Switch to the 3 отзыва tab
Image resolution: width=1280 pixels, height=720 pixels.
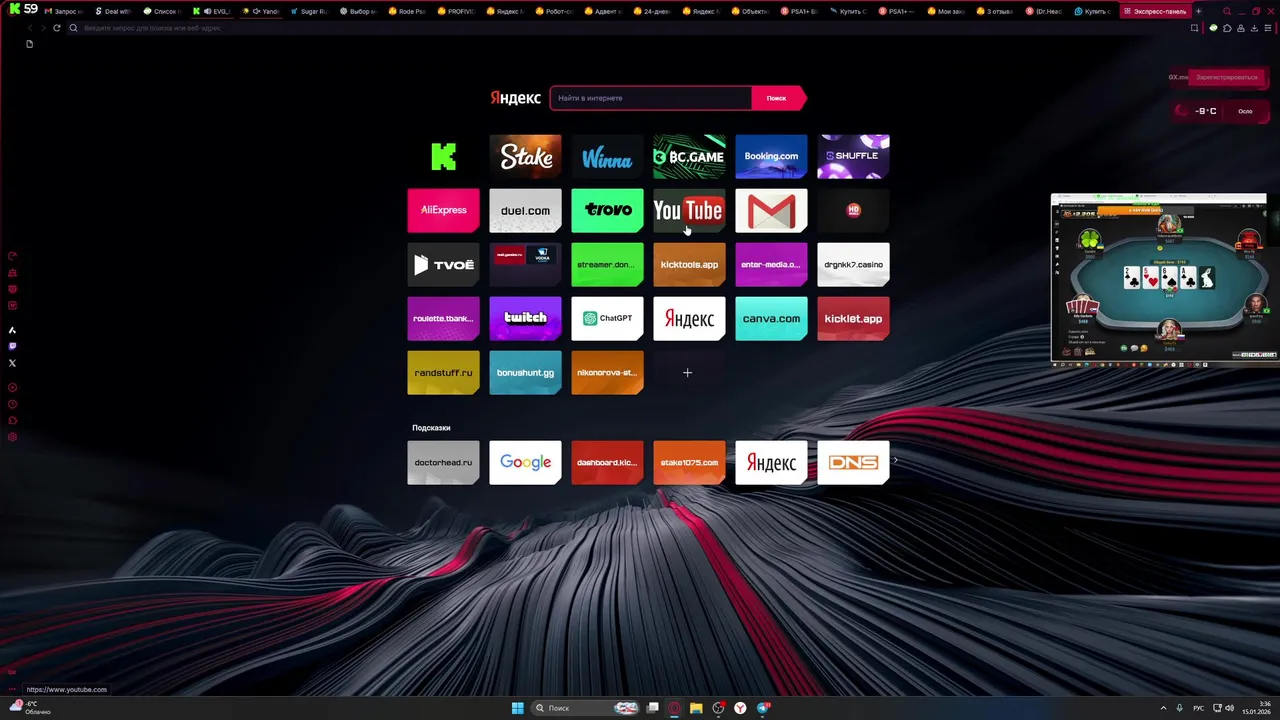click(995, 11)
